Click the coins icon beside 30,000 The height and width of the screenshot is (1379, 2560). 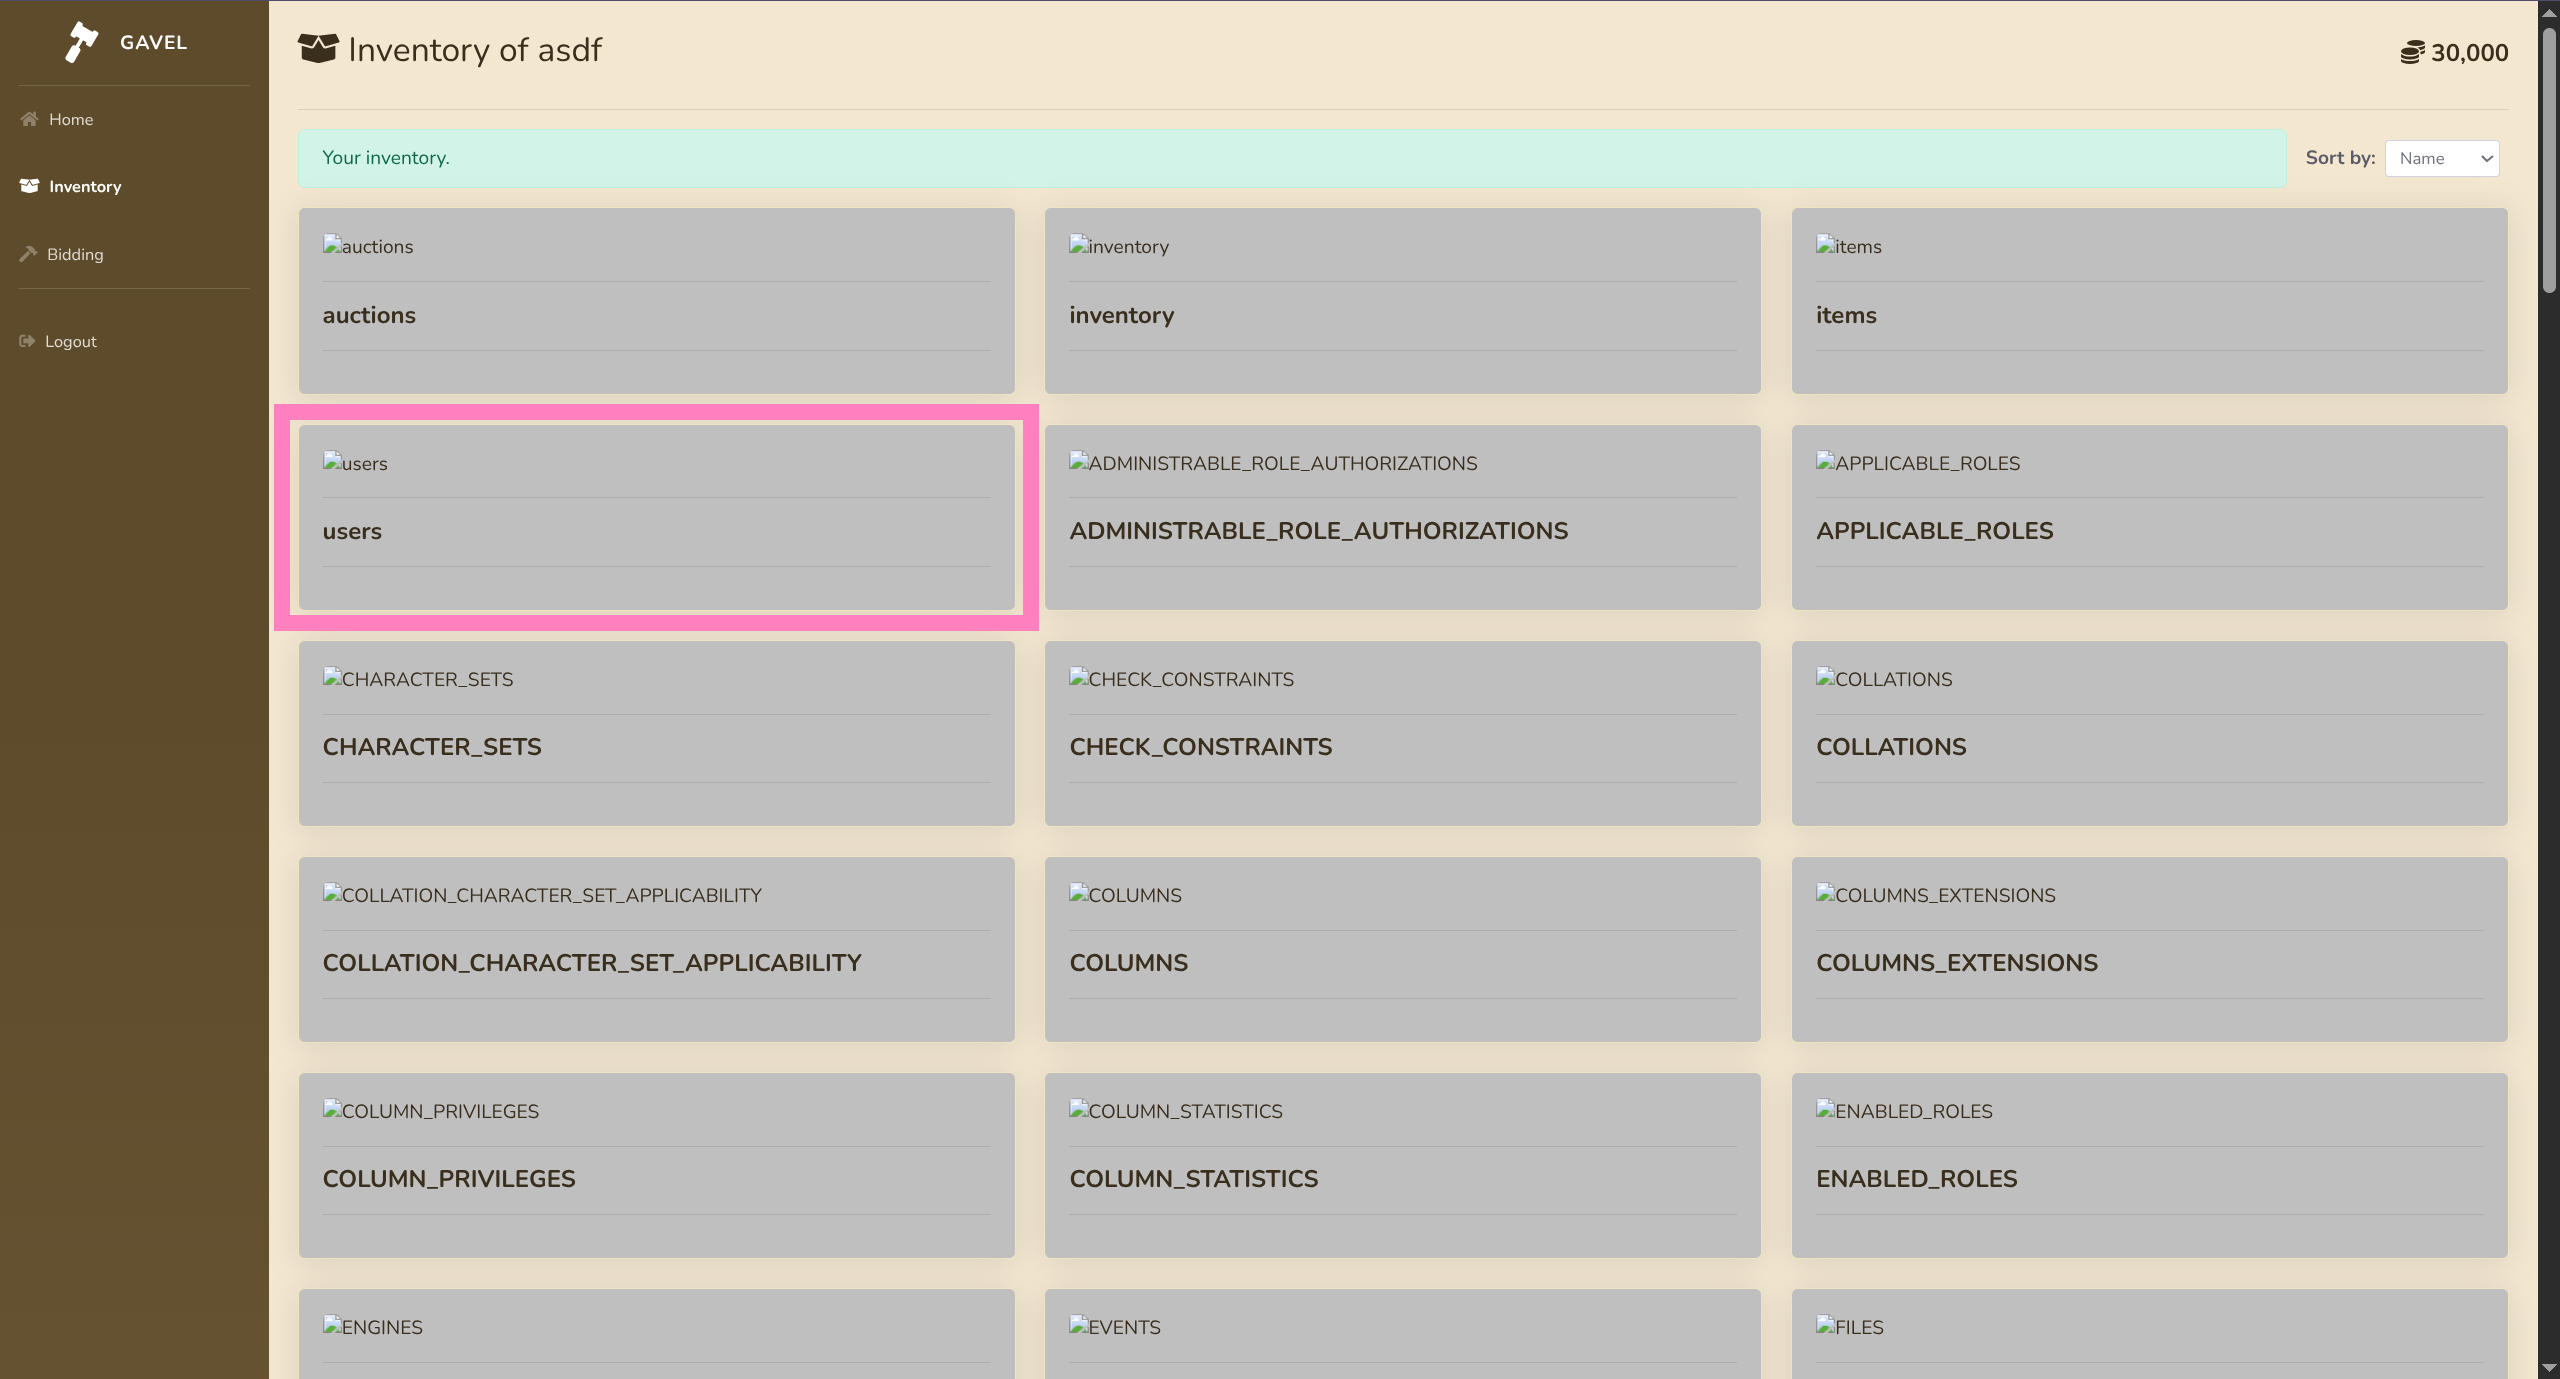2412,53
